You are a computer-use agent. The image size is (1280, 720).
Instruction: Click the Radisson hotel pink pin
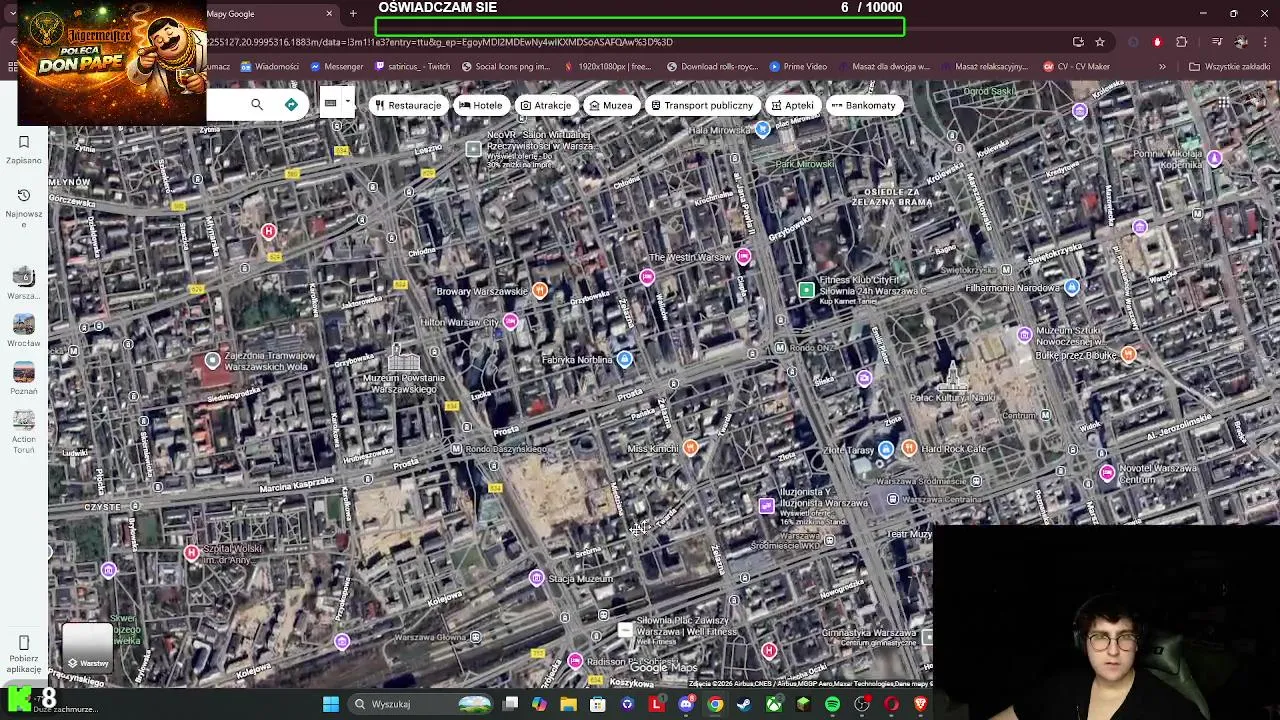click(575, 660)
